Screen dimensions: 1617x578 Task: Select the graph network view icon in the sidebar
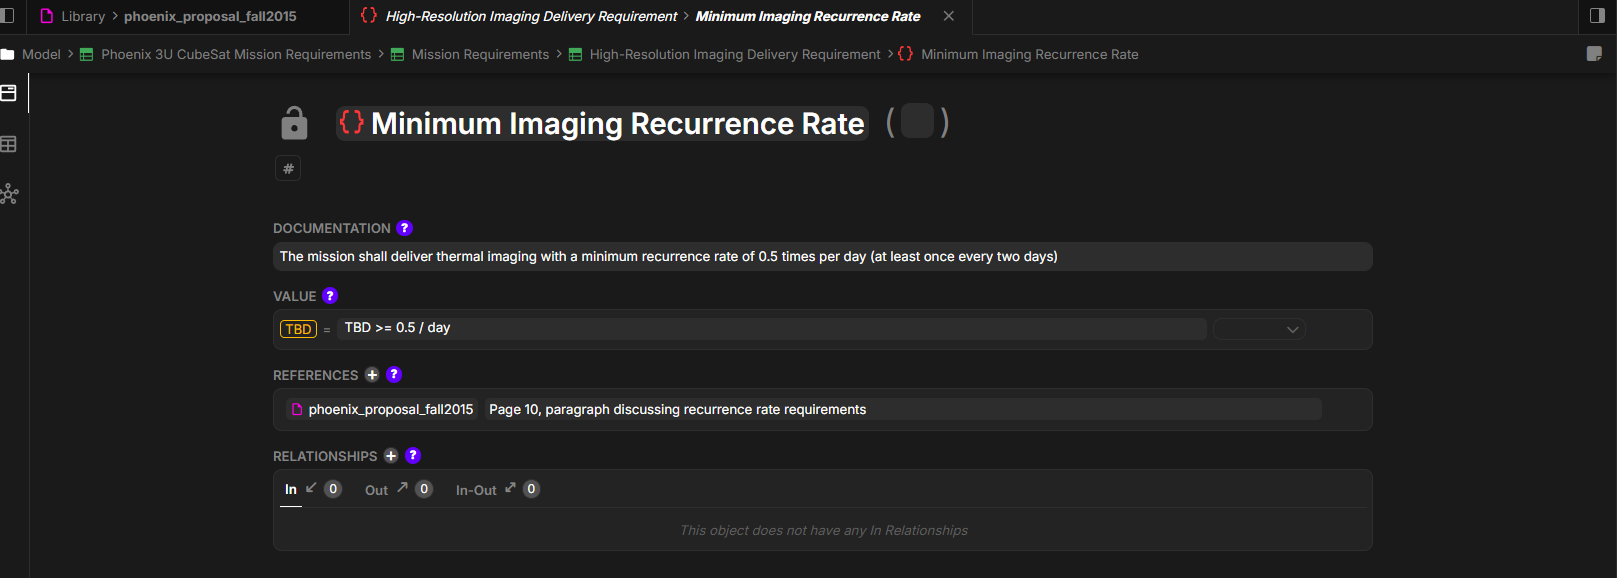tap(9, 194)
